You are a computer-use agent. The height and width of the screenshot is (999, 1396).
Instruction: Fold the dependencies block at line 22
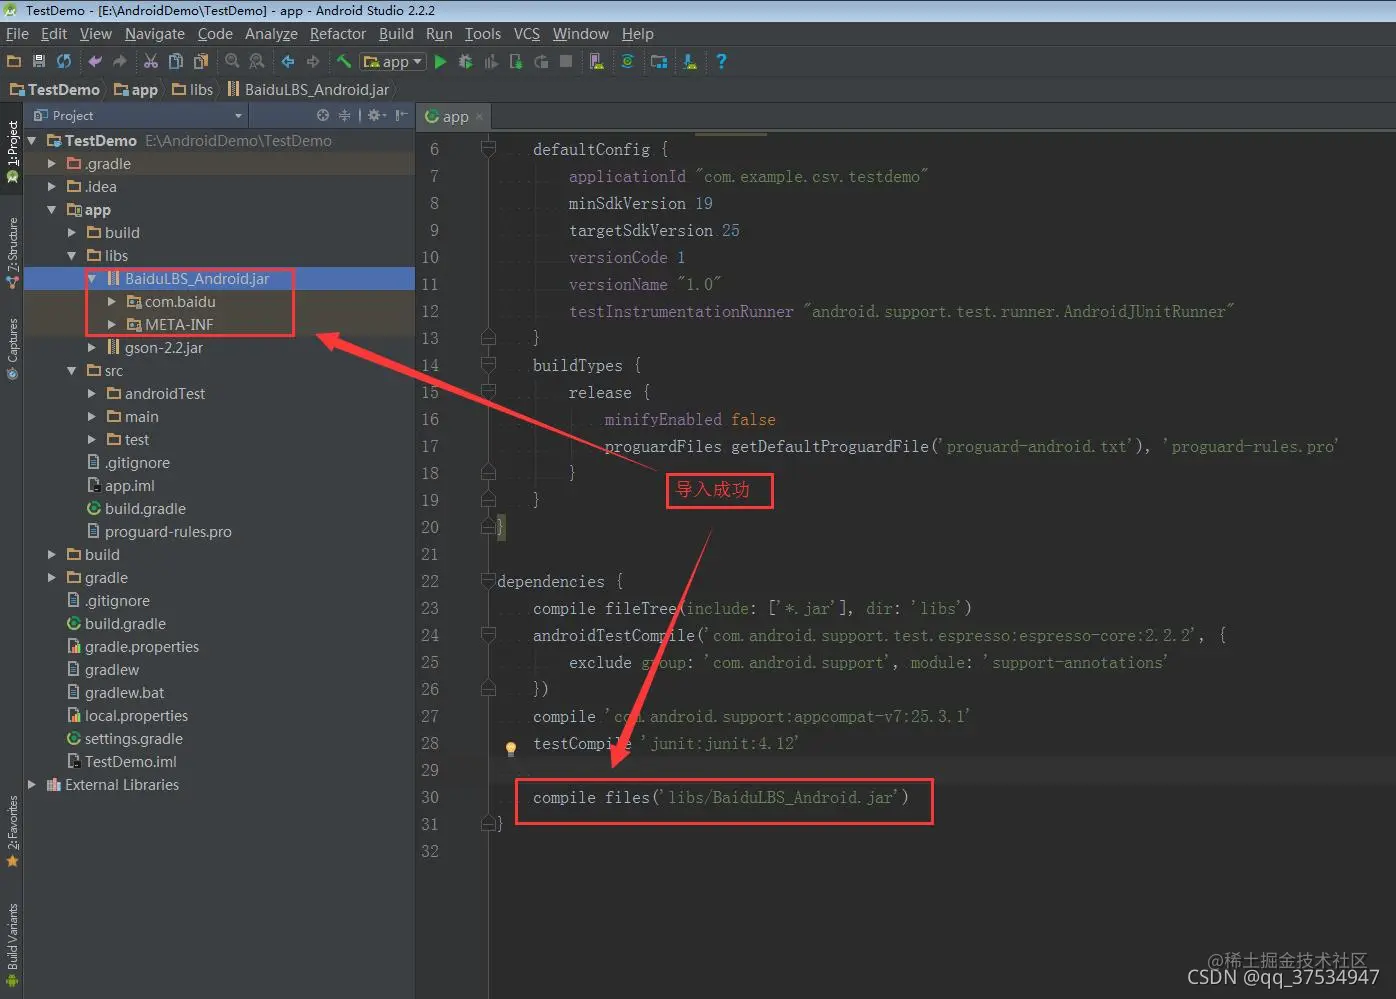tap(488, 581)
